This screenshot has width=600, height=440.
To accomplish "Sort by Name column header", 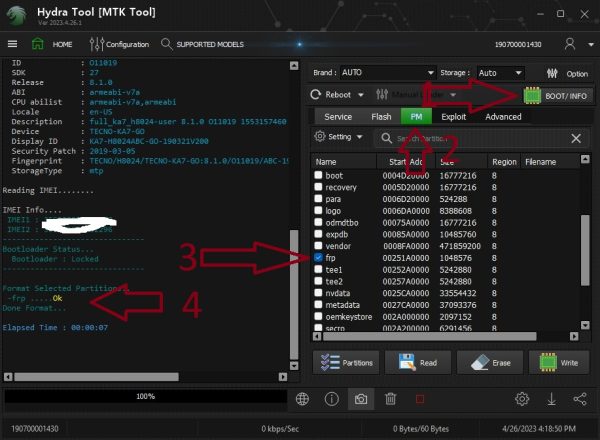I will pos(344,162).
